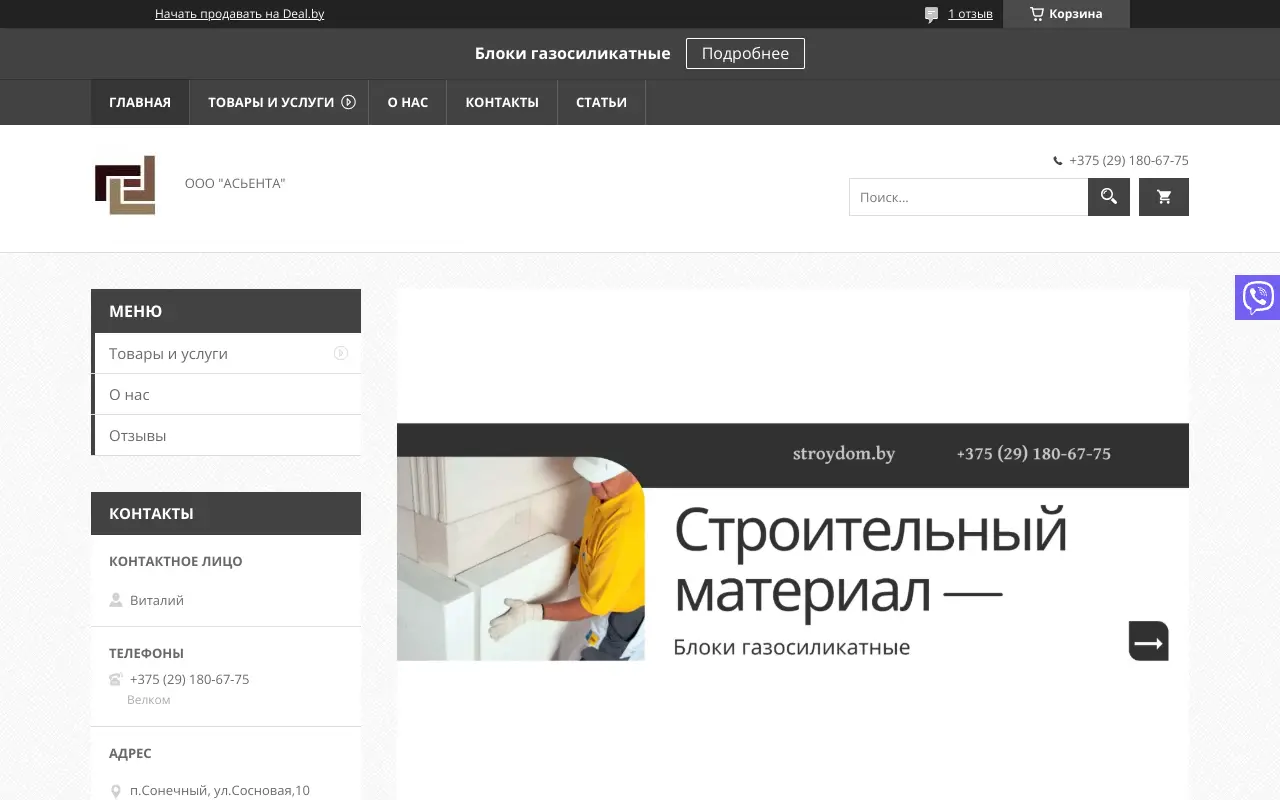Open the cart via the header cart icon
This screenshot has width=1280, height=800.
tap(1163, 197)
